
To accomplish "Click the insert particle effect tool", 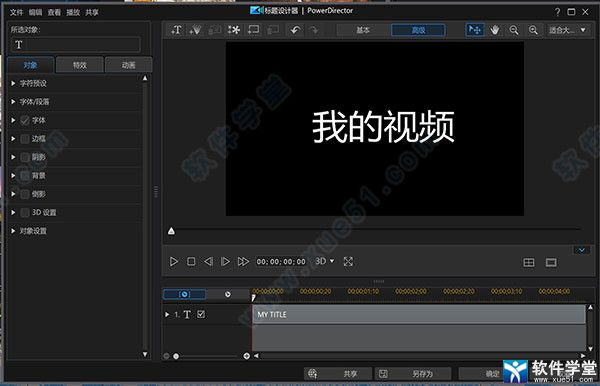I will 195,30.
